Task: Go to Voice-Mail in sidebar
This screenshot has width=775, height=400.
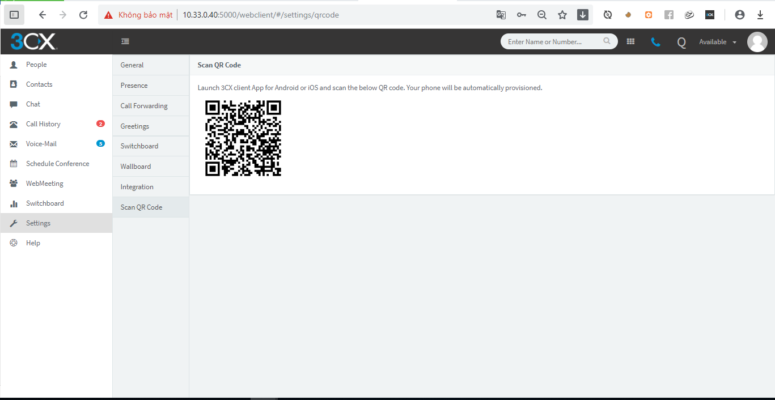Action: coord(41,144)
